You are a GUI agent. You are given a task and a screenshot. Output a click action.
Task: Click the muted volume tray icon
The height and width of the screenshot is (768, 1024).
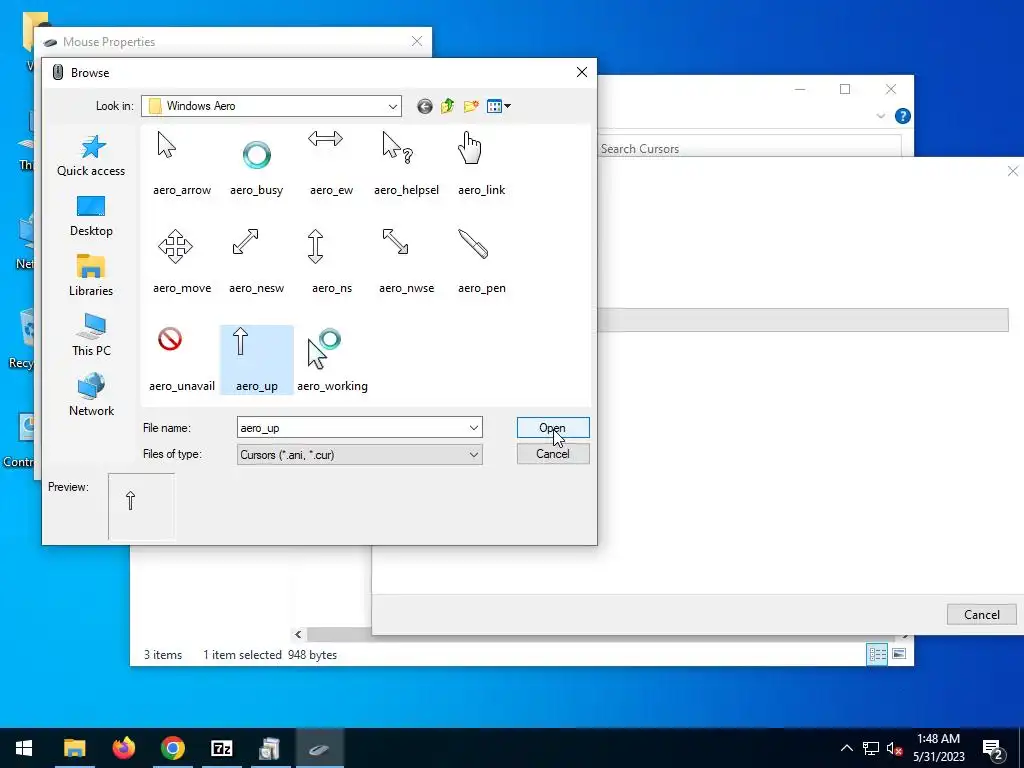point(895,748)
